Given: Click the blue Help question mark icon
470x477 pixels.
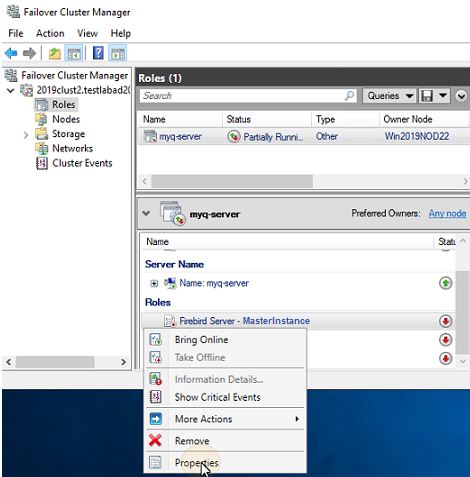Looking at the screenshot, I should (x=98, y=53).
